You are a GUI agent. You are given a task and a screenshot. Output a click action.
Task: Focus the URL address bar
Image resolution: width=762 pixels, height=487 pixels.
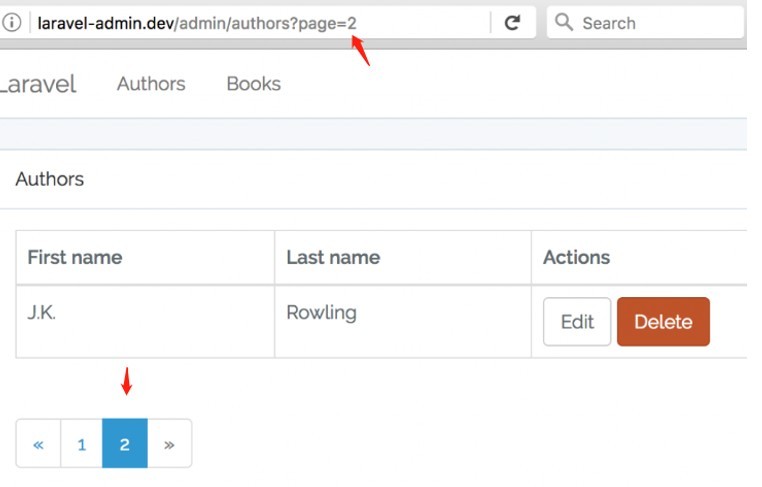[x=250, y=22]
